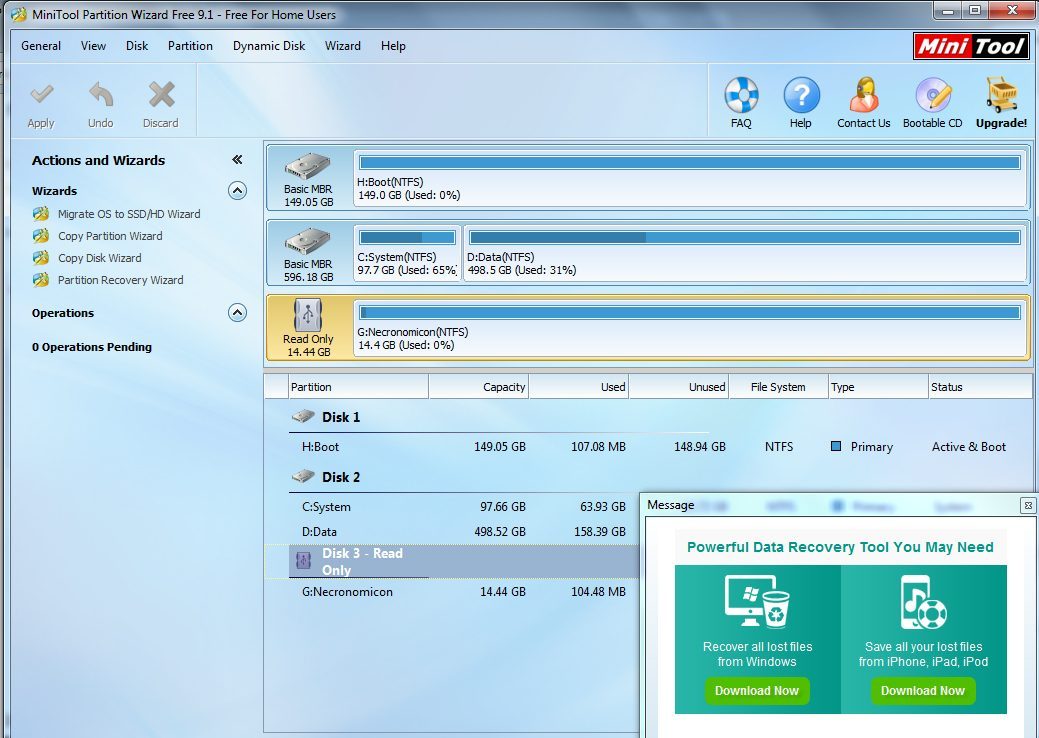
Task: Open the Dynamic Disk menu
Action: pyautogui.click(x=269, y=46)
